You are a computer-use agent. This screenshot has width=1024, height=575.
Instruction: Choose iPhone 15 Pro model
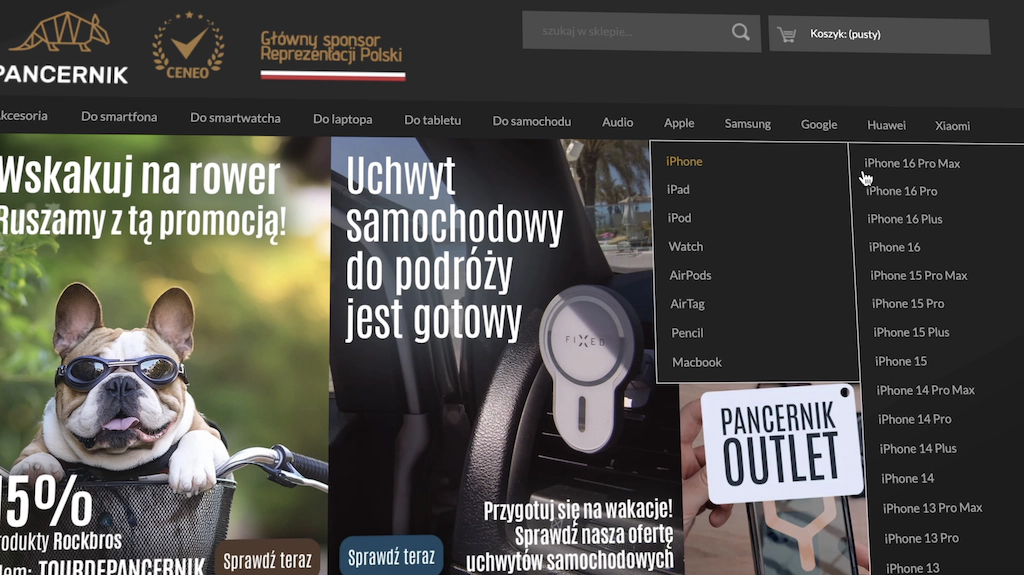[x=908, y=304]
